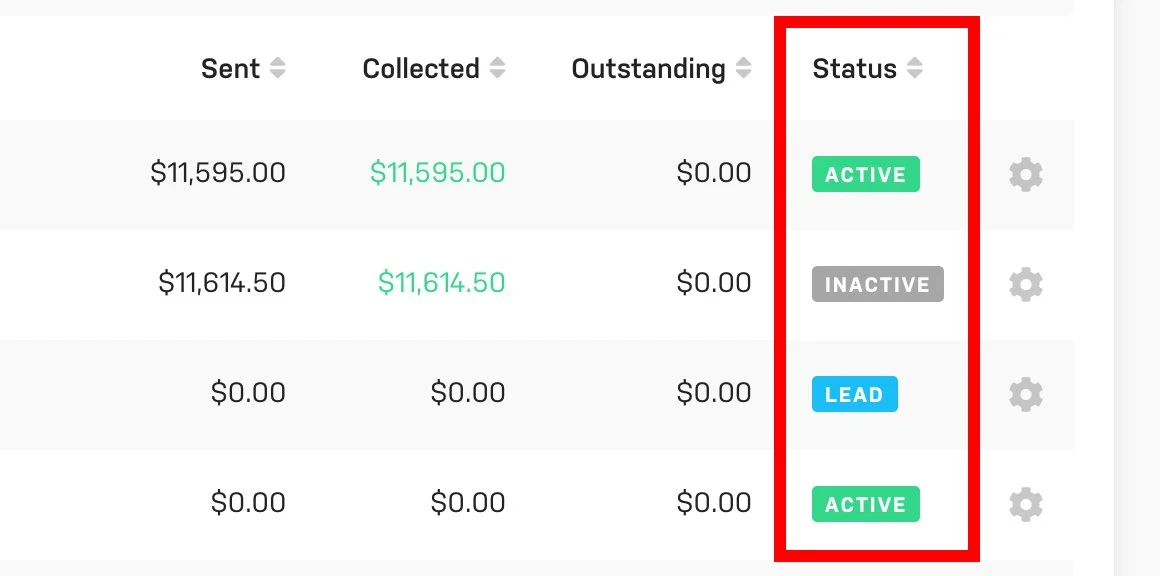This screenshot has width=1160, height=576.
Task: Select the green $11,614.50 collected value
Action: pos(440,283)
